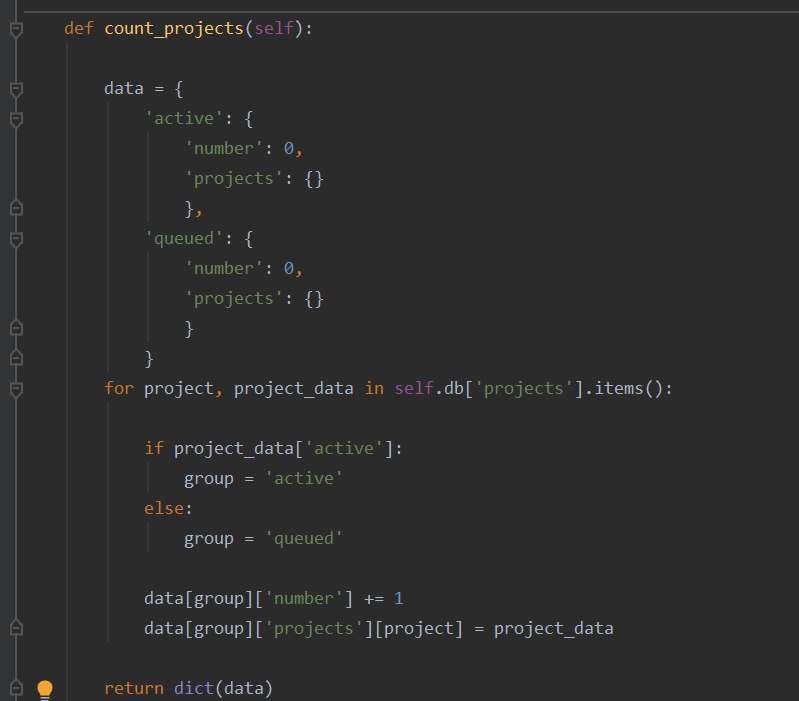
Task: Click 'projects' key inside the active block
Action: pyautogui.click(x=233, y=179)
